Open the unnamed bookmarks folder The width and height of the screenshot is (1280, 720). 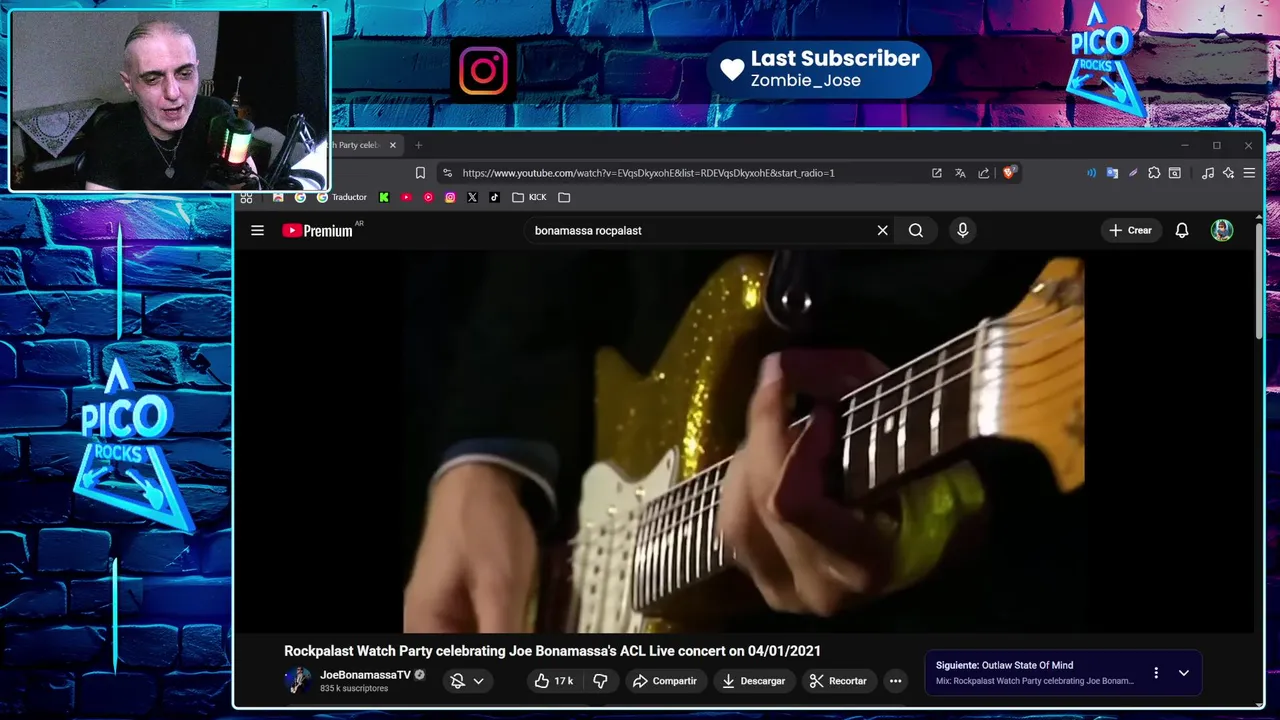click(564, 197)
